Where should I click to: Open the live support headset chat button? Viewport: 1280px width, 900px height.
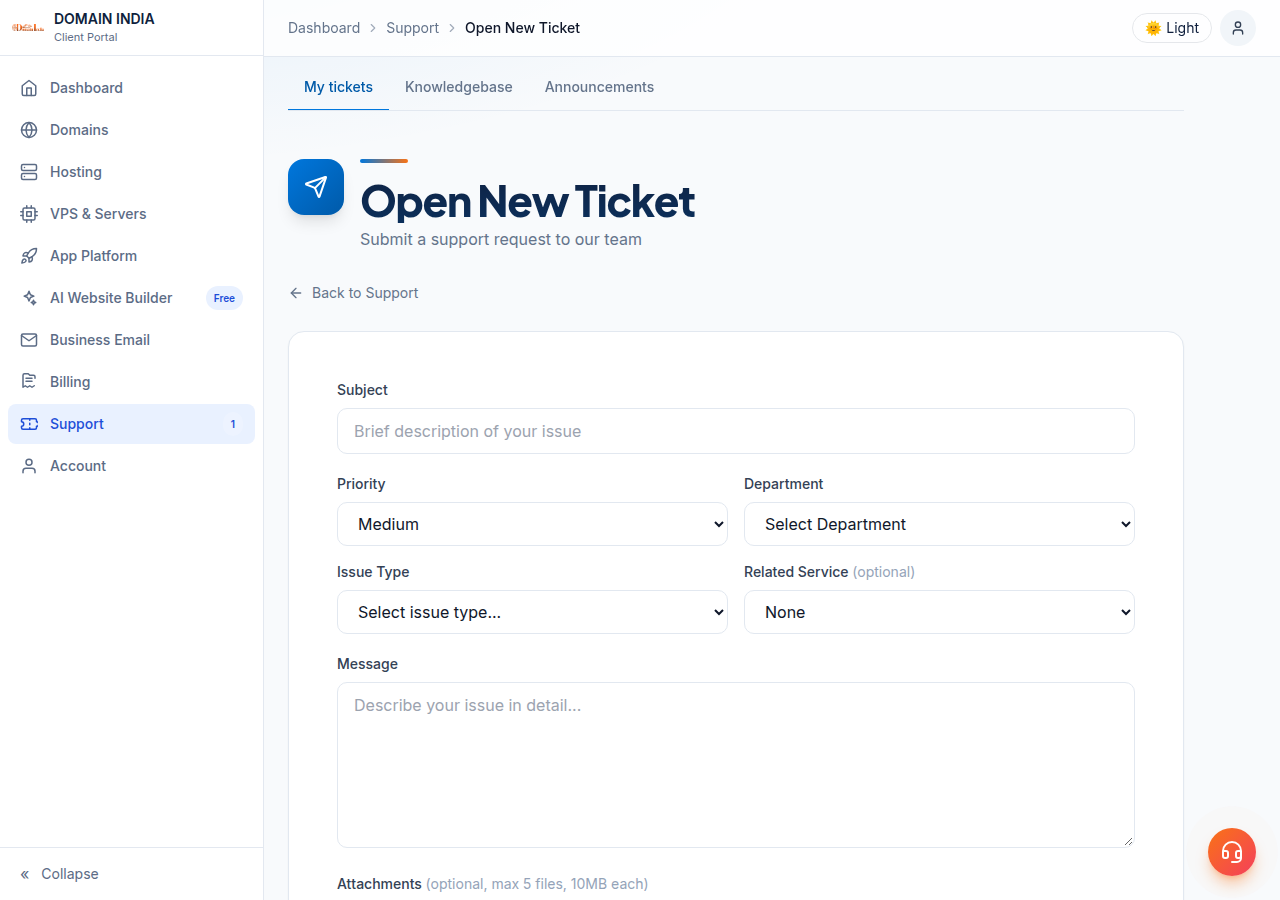[1232, 852]
